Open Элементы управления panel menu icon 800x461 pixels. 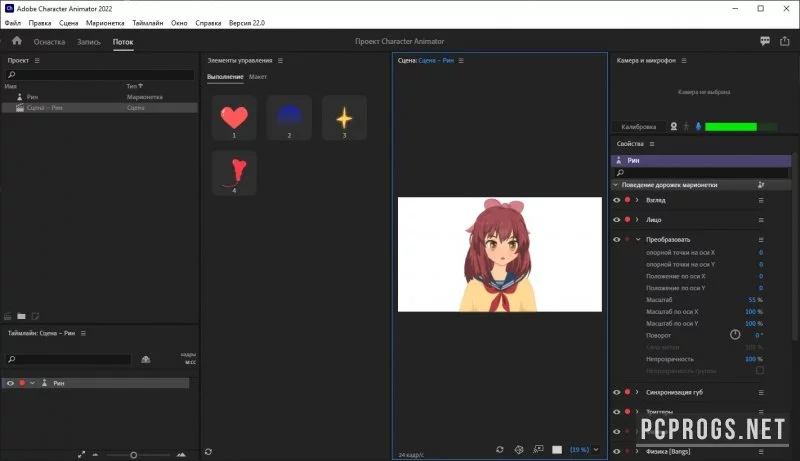point(280,60)
